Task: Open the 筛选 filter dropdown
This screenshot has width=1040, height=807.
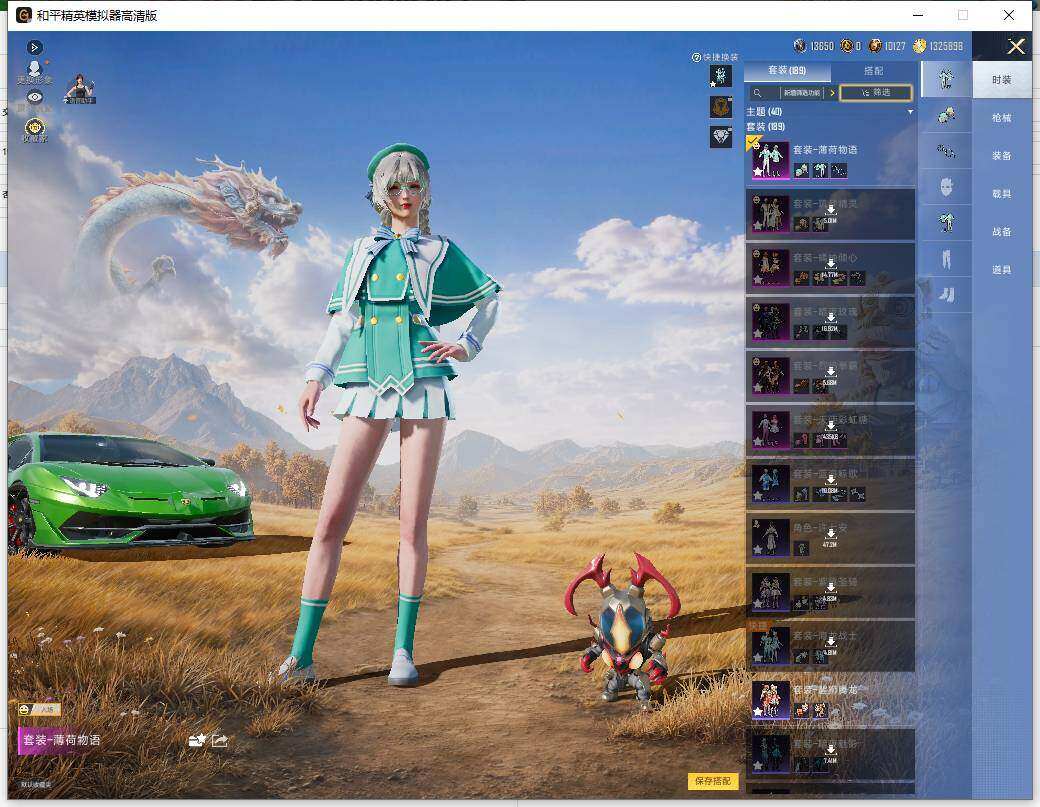Action: 876,93
